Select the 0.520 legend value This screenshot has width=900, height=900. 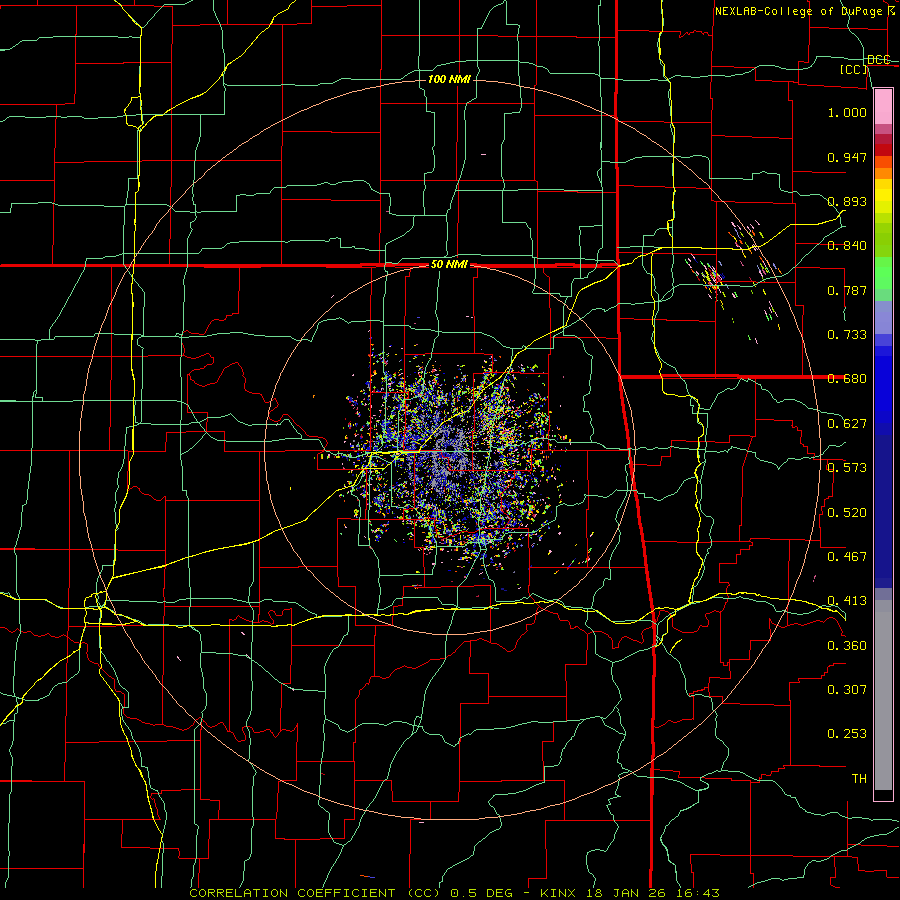847,512
